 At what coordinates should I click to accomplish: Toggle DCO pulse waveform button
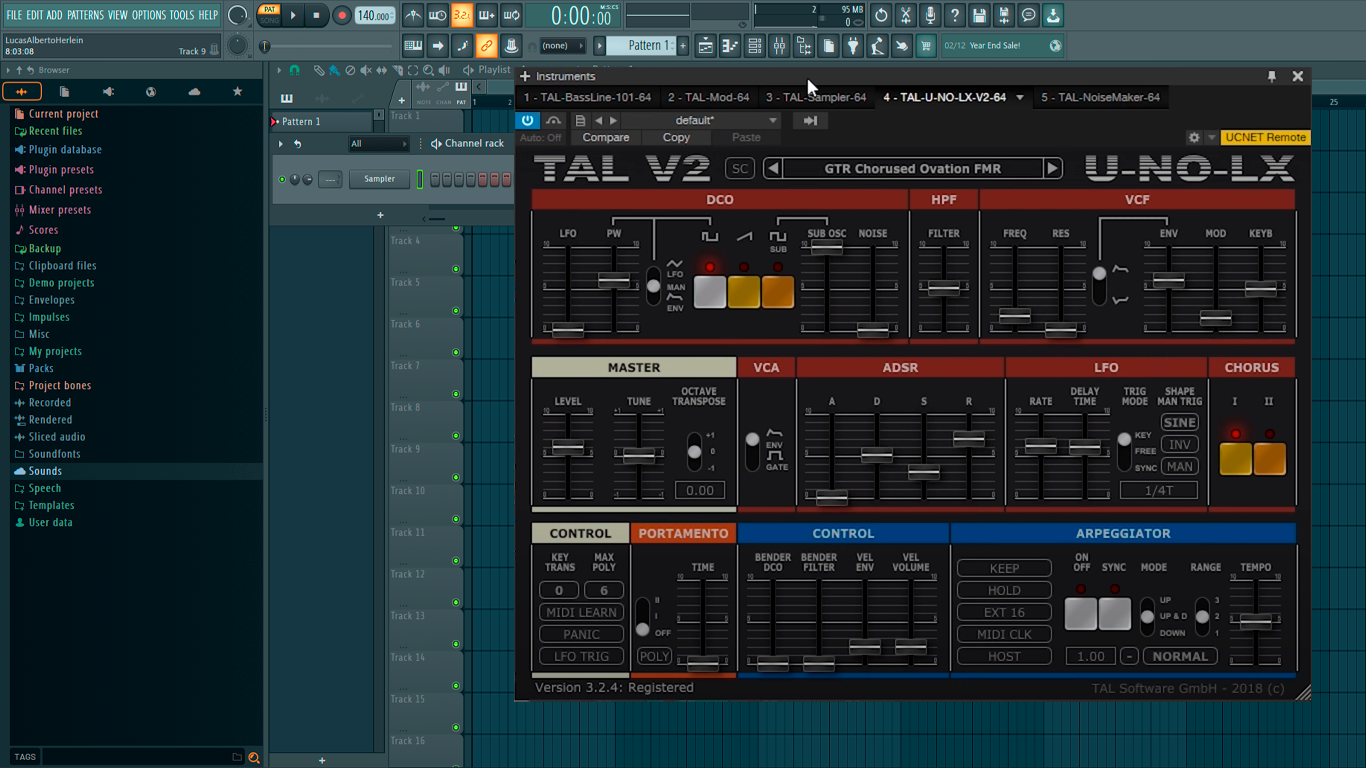tap(710, 292)
